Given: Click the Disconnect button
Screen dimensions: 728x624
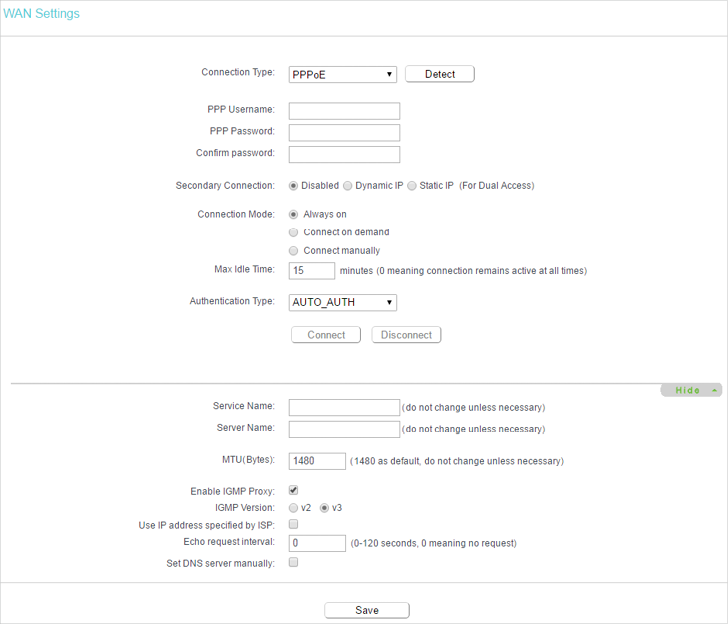Looking at the screenshot, I should coord(406,335).
